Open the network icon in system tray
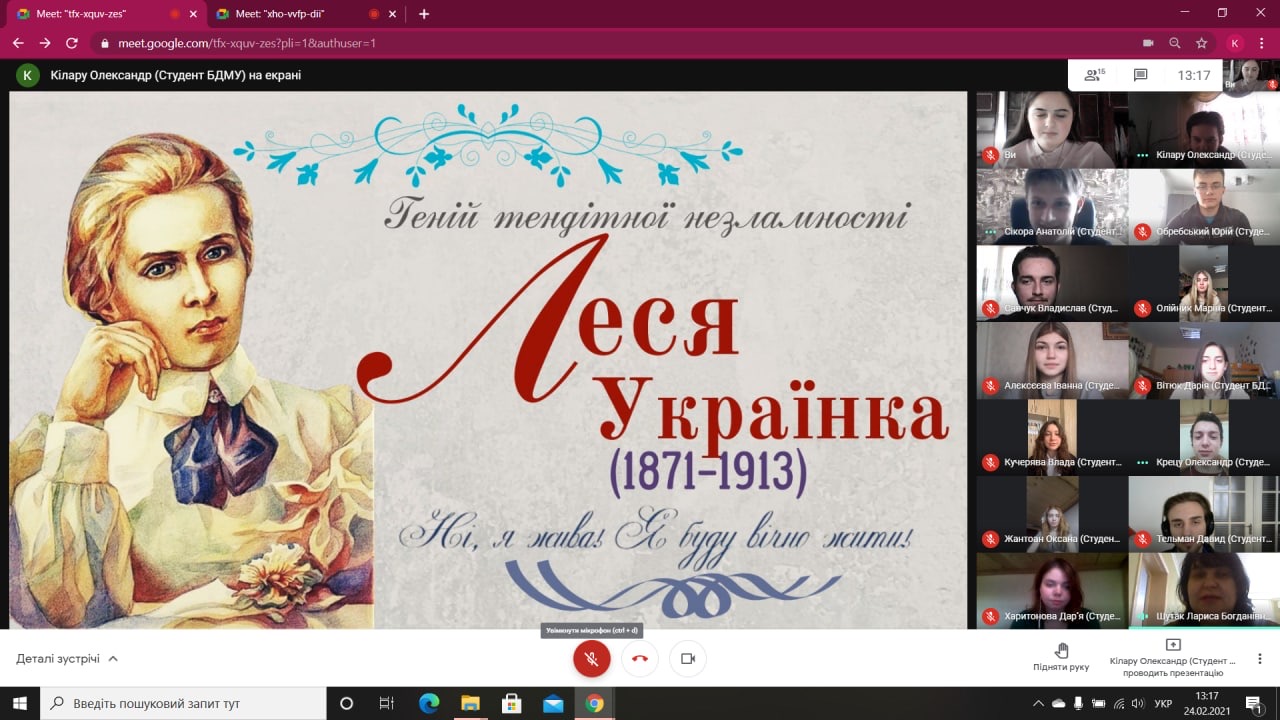 click(x=1119, y=703)
